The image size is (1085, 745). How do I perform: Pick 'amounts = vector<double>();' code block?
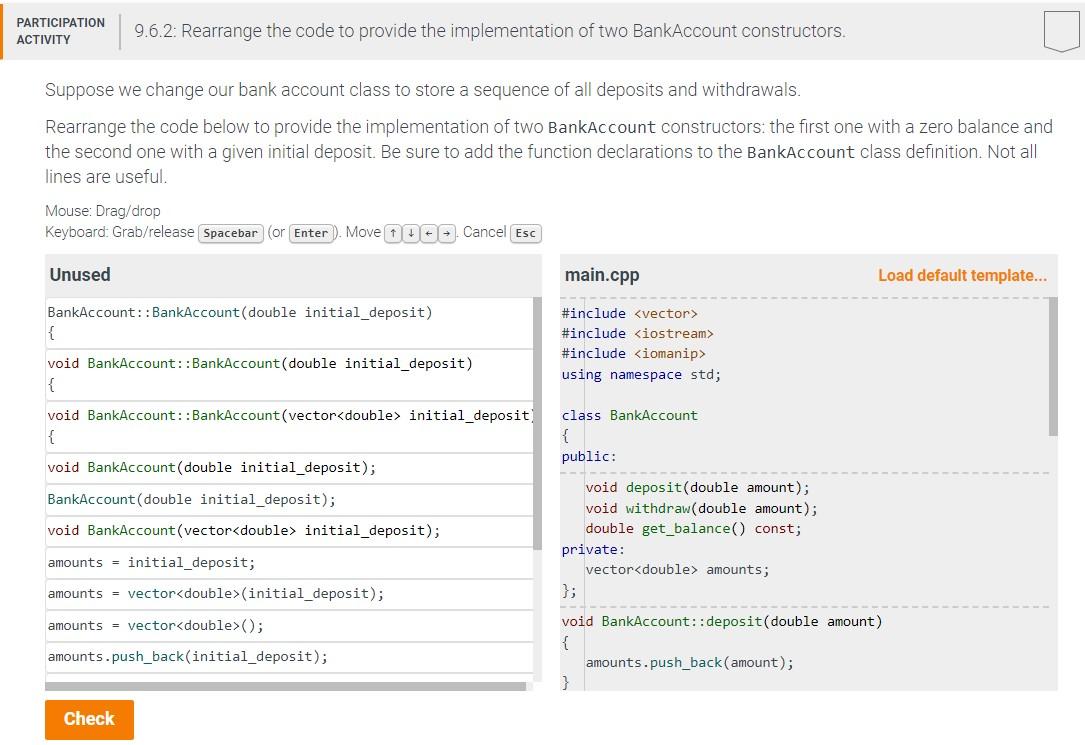point(156,625)
